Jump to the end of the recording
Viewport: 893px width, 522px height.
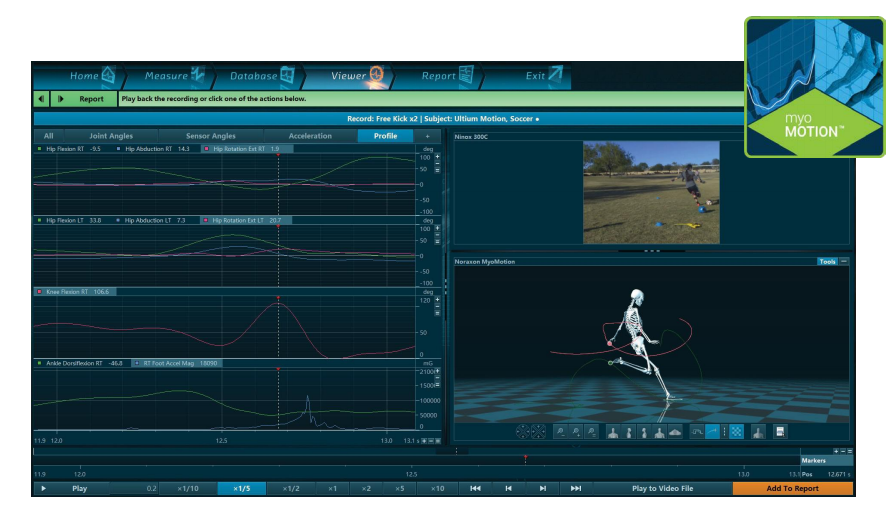pyautogui.click(x=576, y=489)
